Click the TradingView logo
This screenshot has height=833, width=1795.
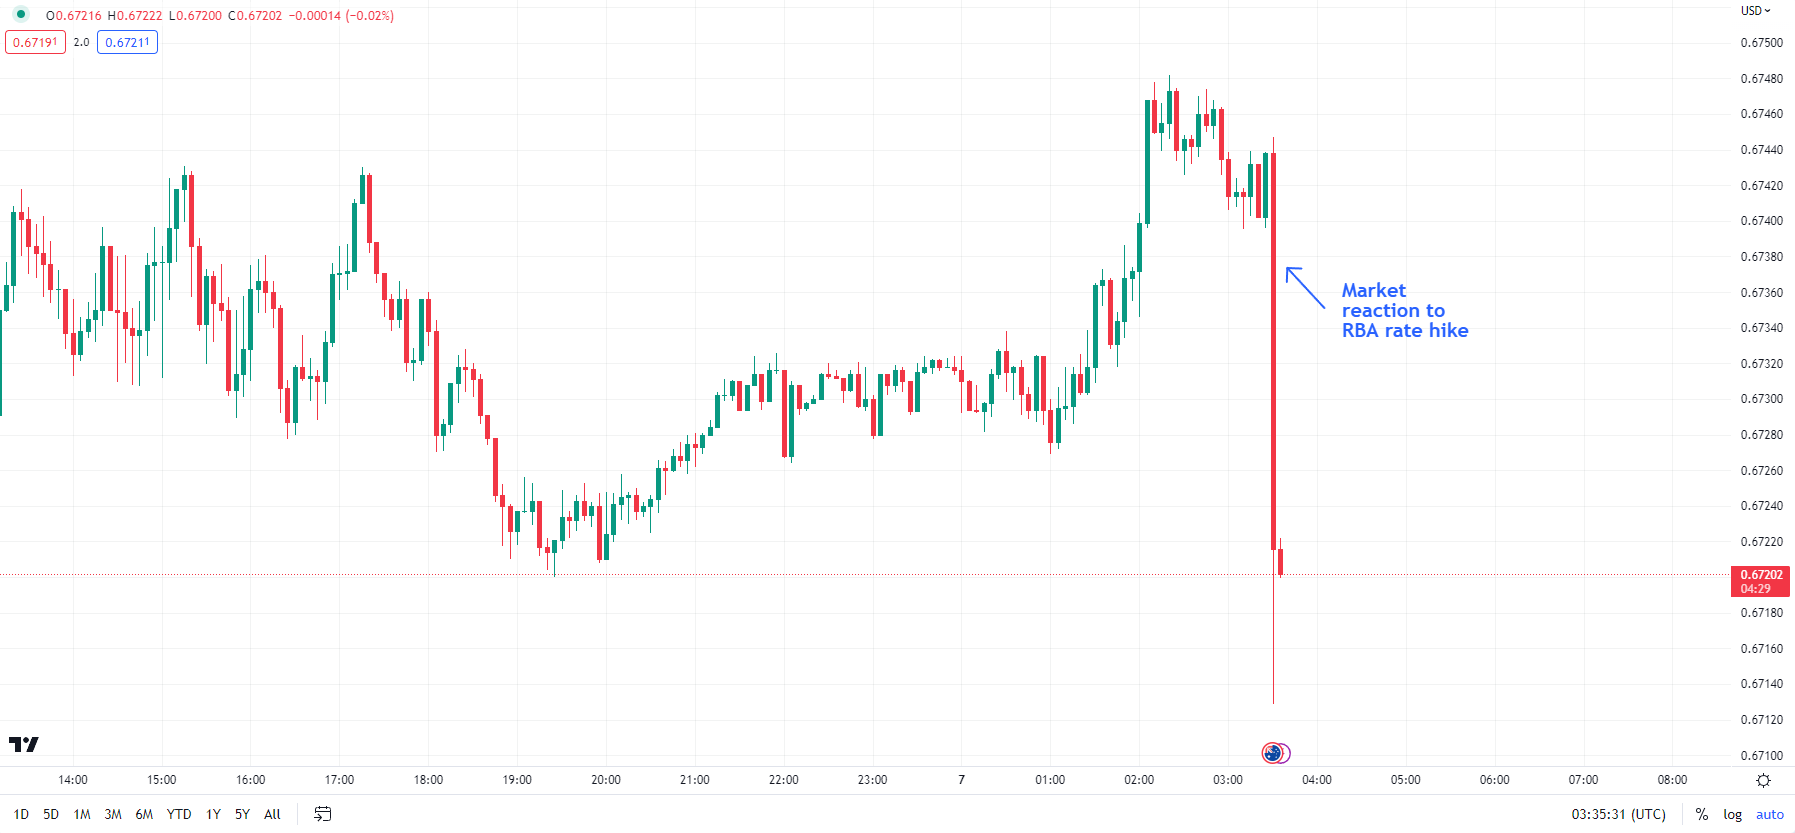pyautogui.click(x=24, y=744)
